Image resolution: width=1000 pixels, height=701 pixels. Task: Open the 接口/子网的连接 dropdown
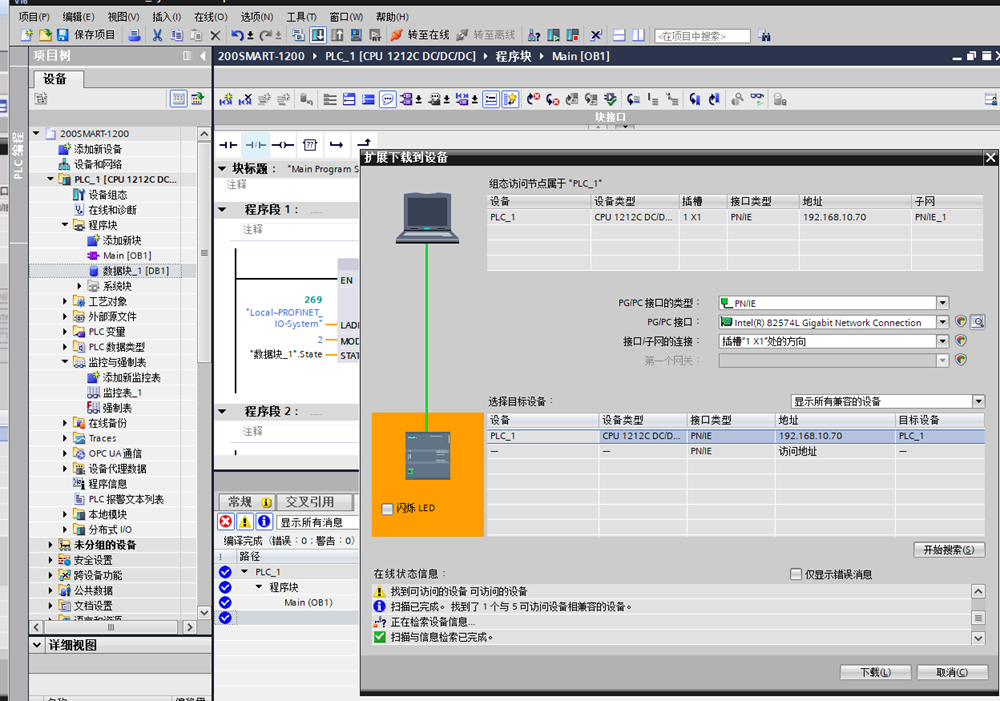943,341
